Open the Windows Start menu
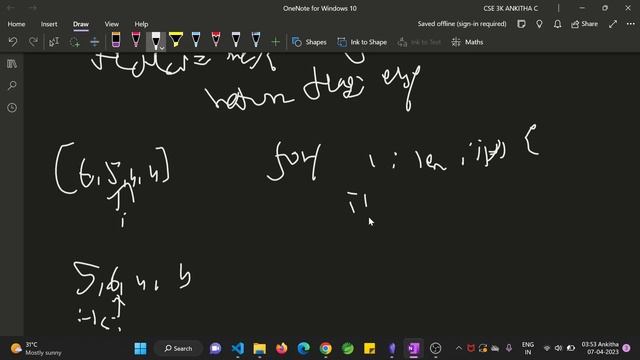640x360 pixels. click(140, 348)
